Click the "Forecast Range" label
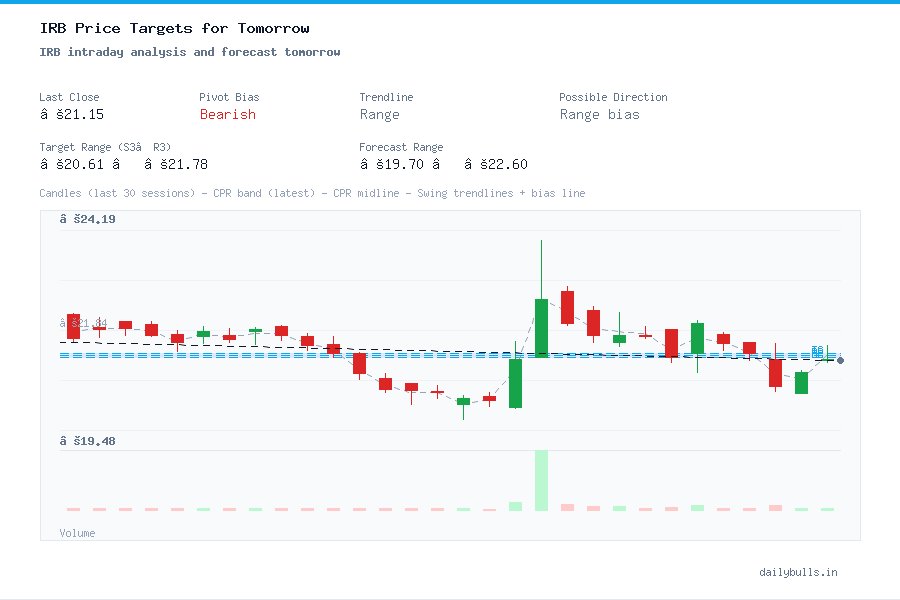The height and width of the screenshot is (600, 900). (x=401, y=147)
